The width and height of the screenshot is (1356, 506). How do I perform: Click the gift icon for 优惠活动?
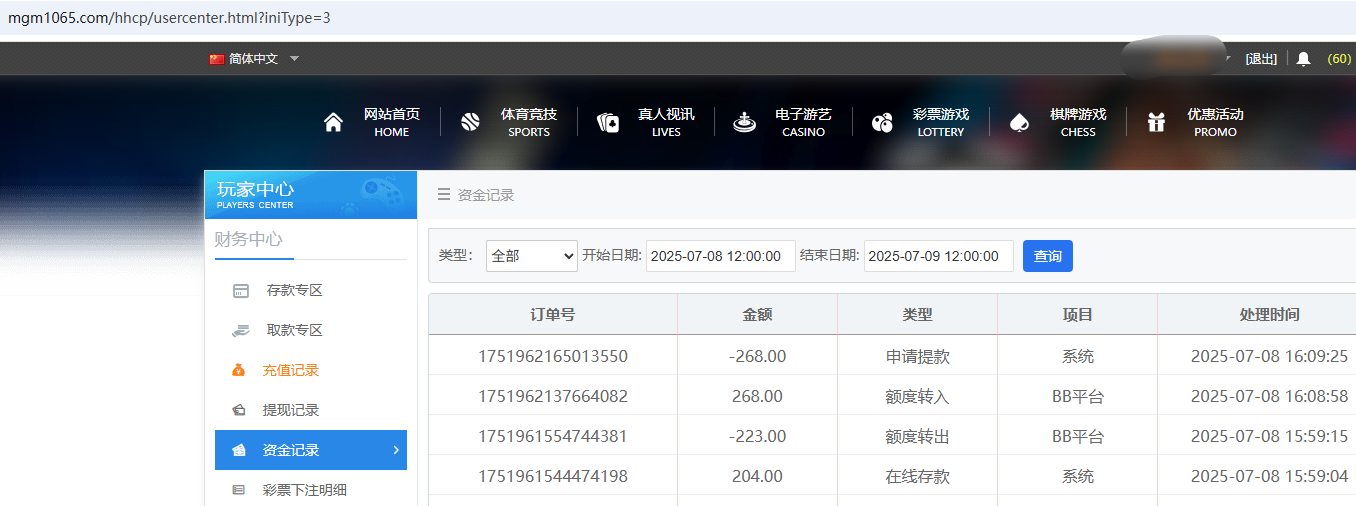1157,123
